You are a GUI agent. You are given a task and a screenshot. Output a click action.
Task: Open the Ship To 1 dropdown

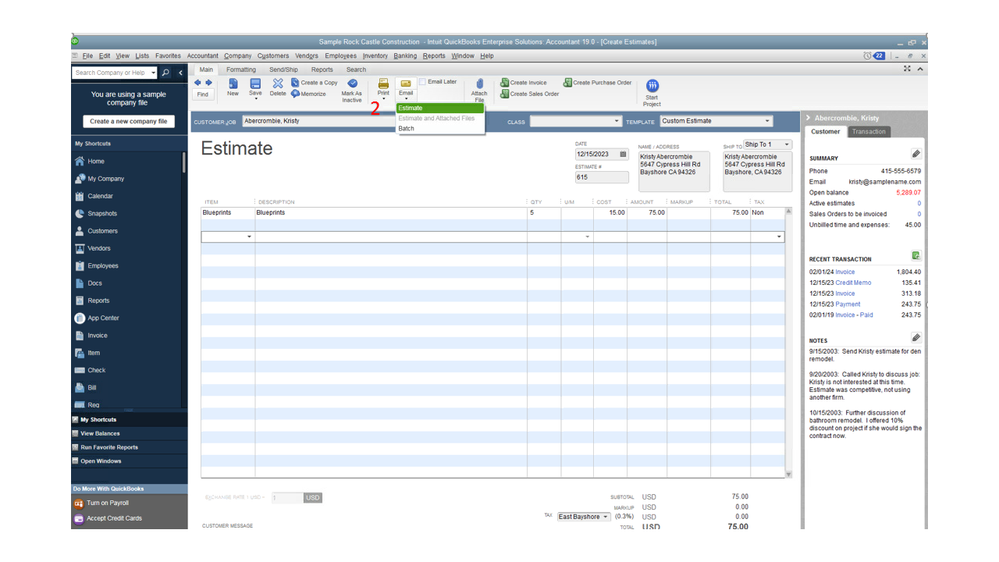pos(767,145)
